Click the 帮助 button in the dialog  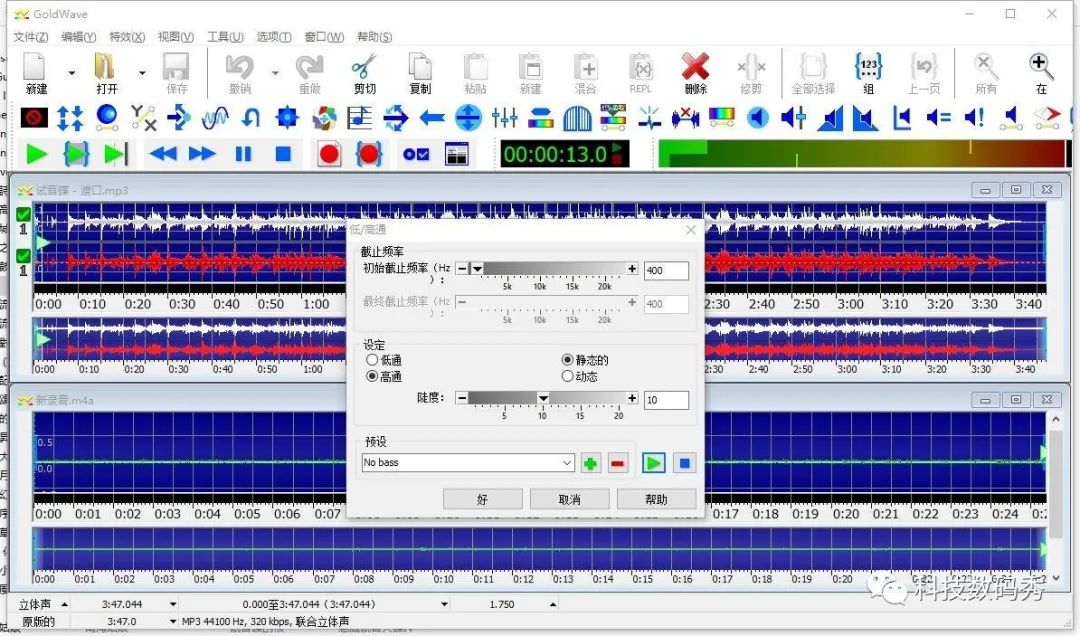tap(656, 499)
